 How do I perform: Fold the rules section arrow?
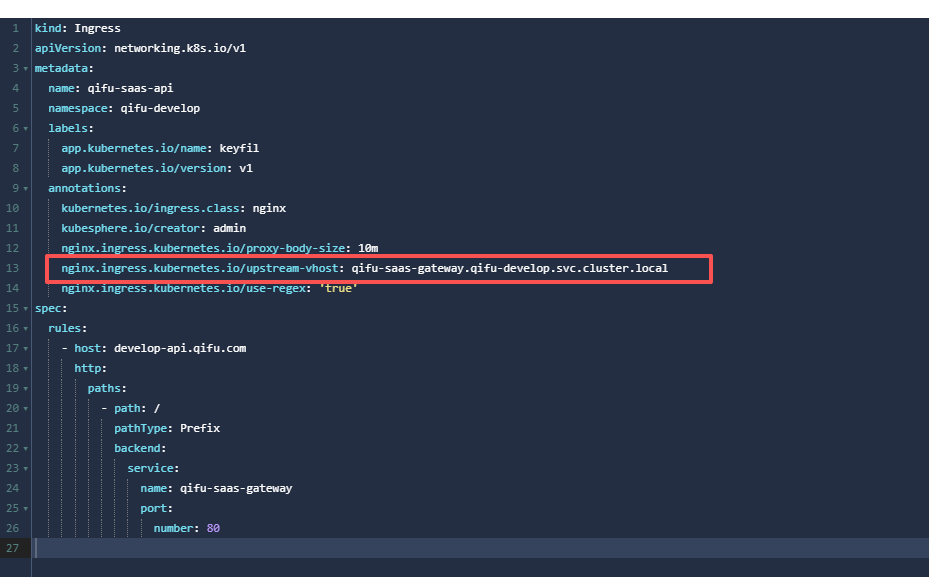pyautogui.click(x=25, y=328)
